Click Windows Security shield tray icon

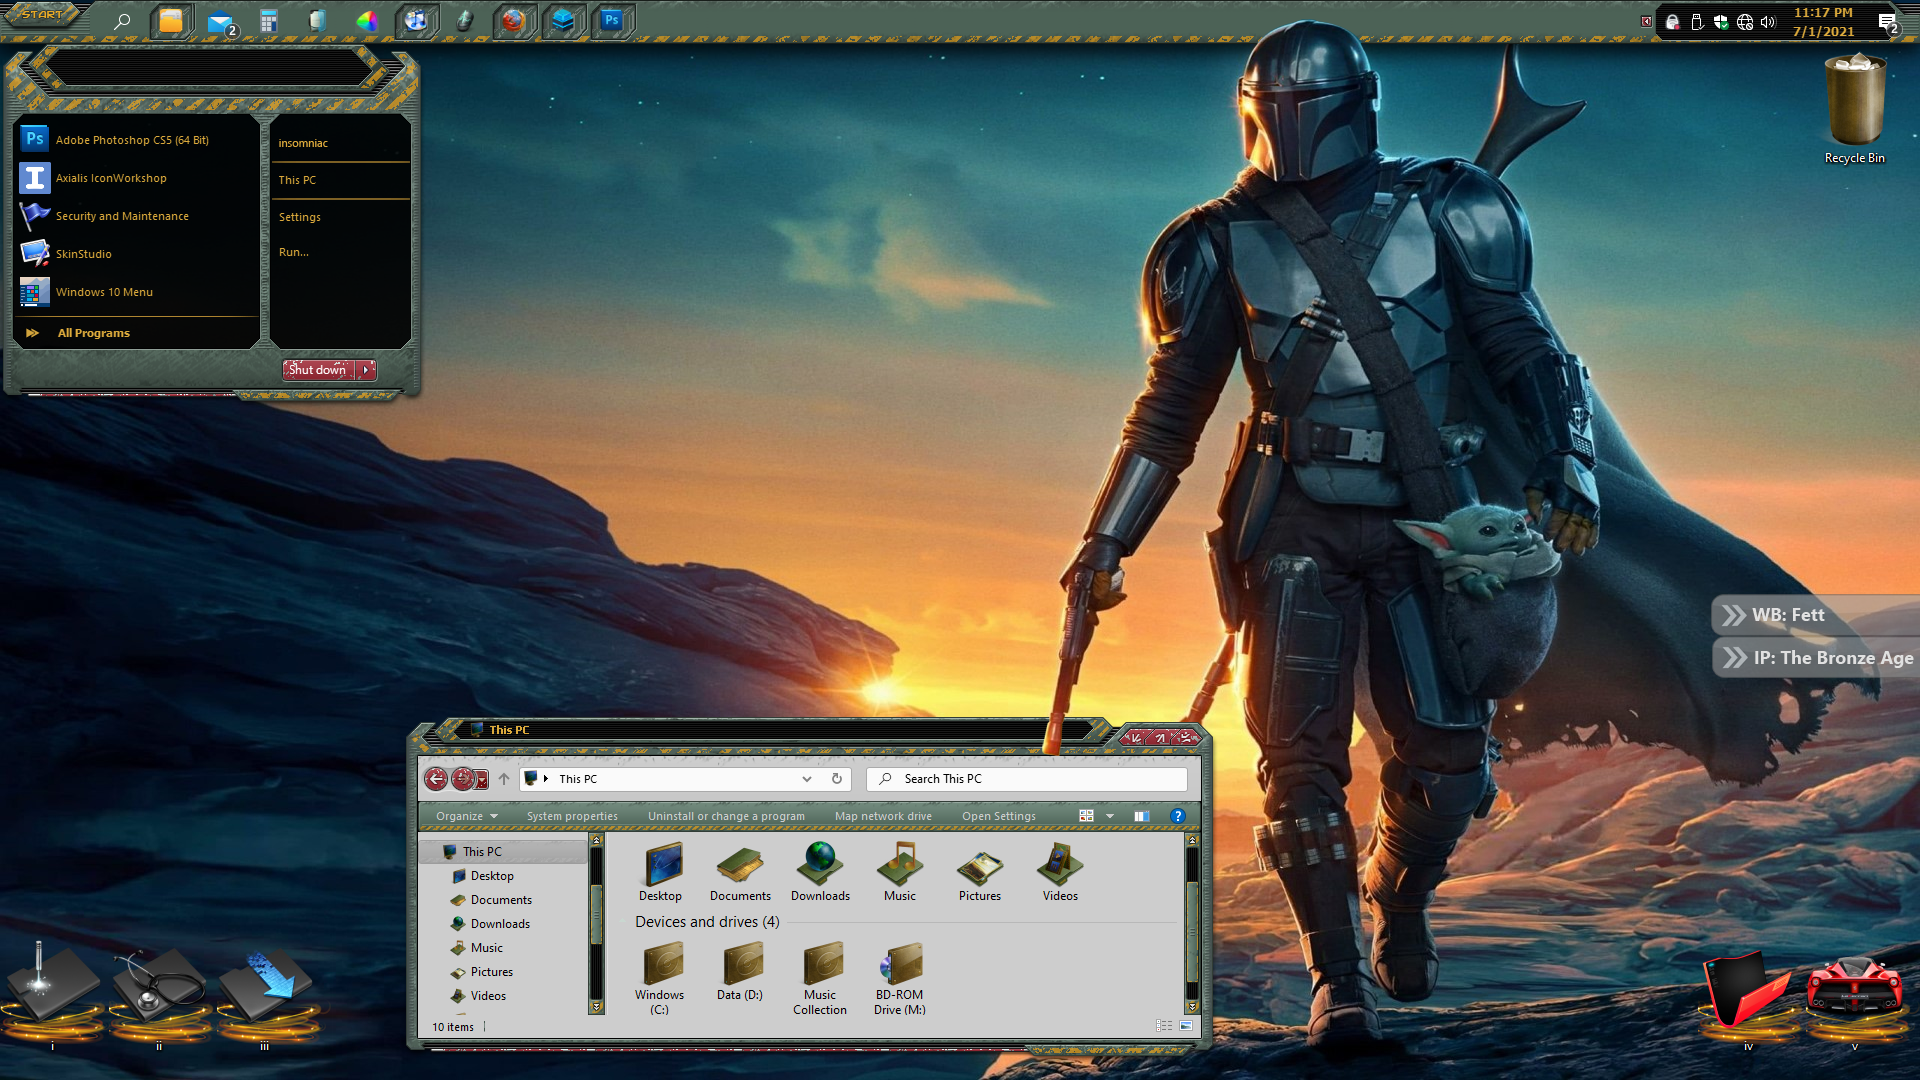[x=1721, y=22]
